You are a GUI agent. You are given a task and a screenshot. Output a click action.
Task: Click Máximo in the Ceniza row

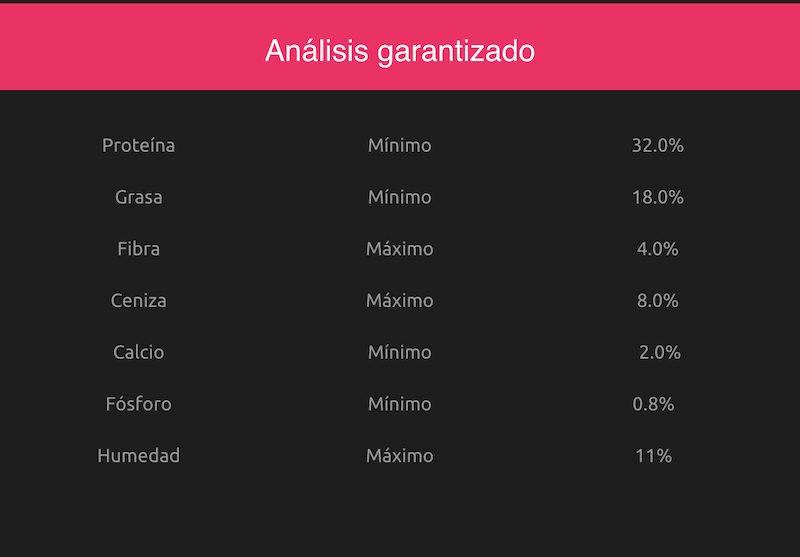coord(399,300)
